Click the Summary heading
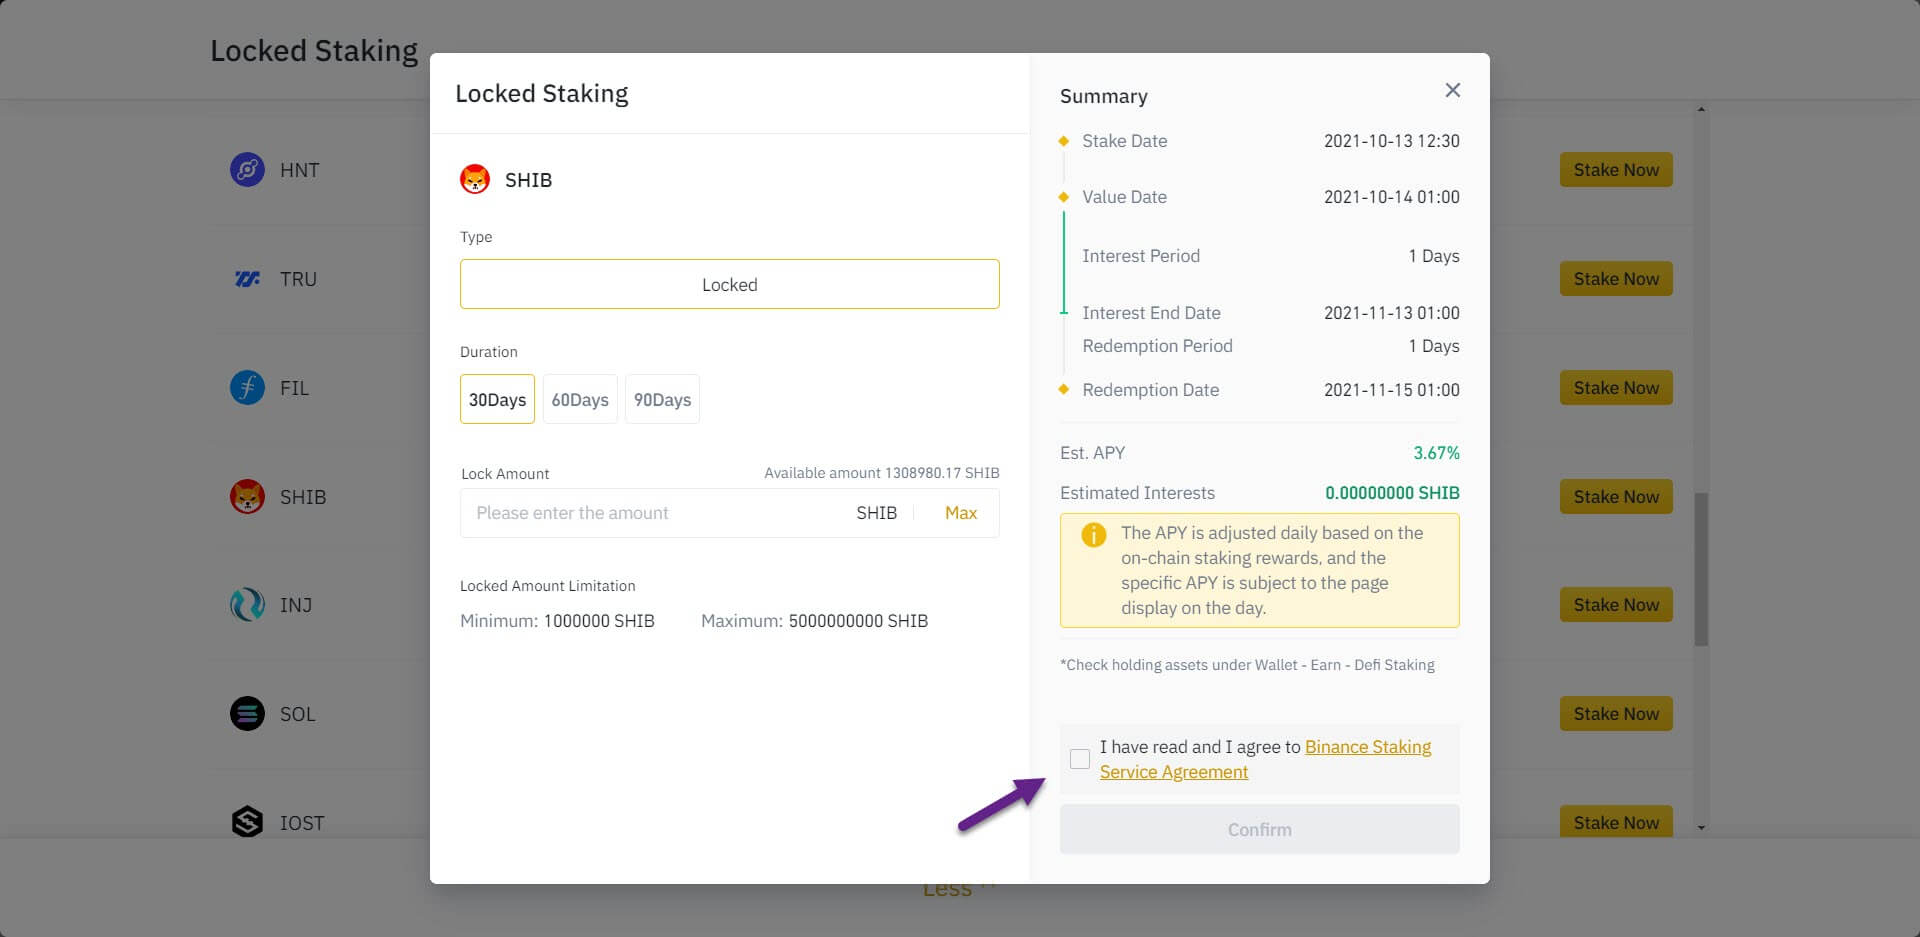The image size is (1920, 937). (1104, 96)
